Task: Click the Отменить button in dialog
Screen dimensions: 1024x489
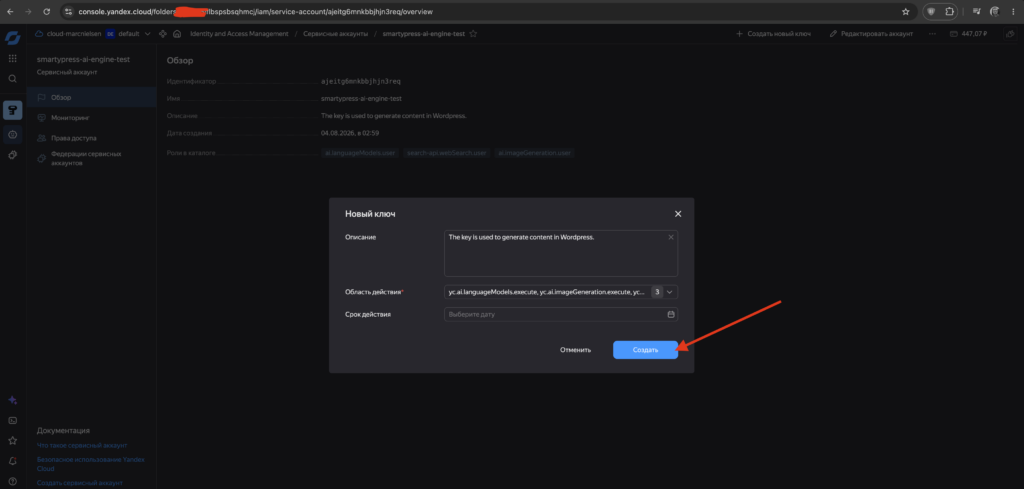Action: (575, 350)
